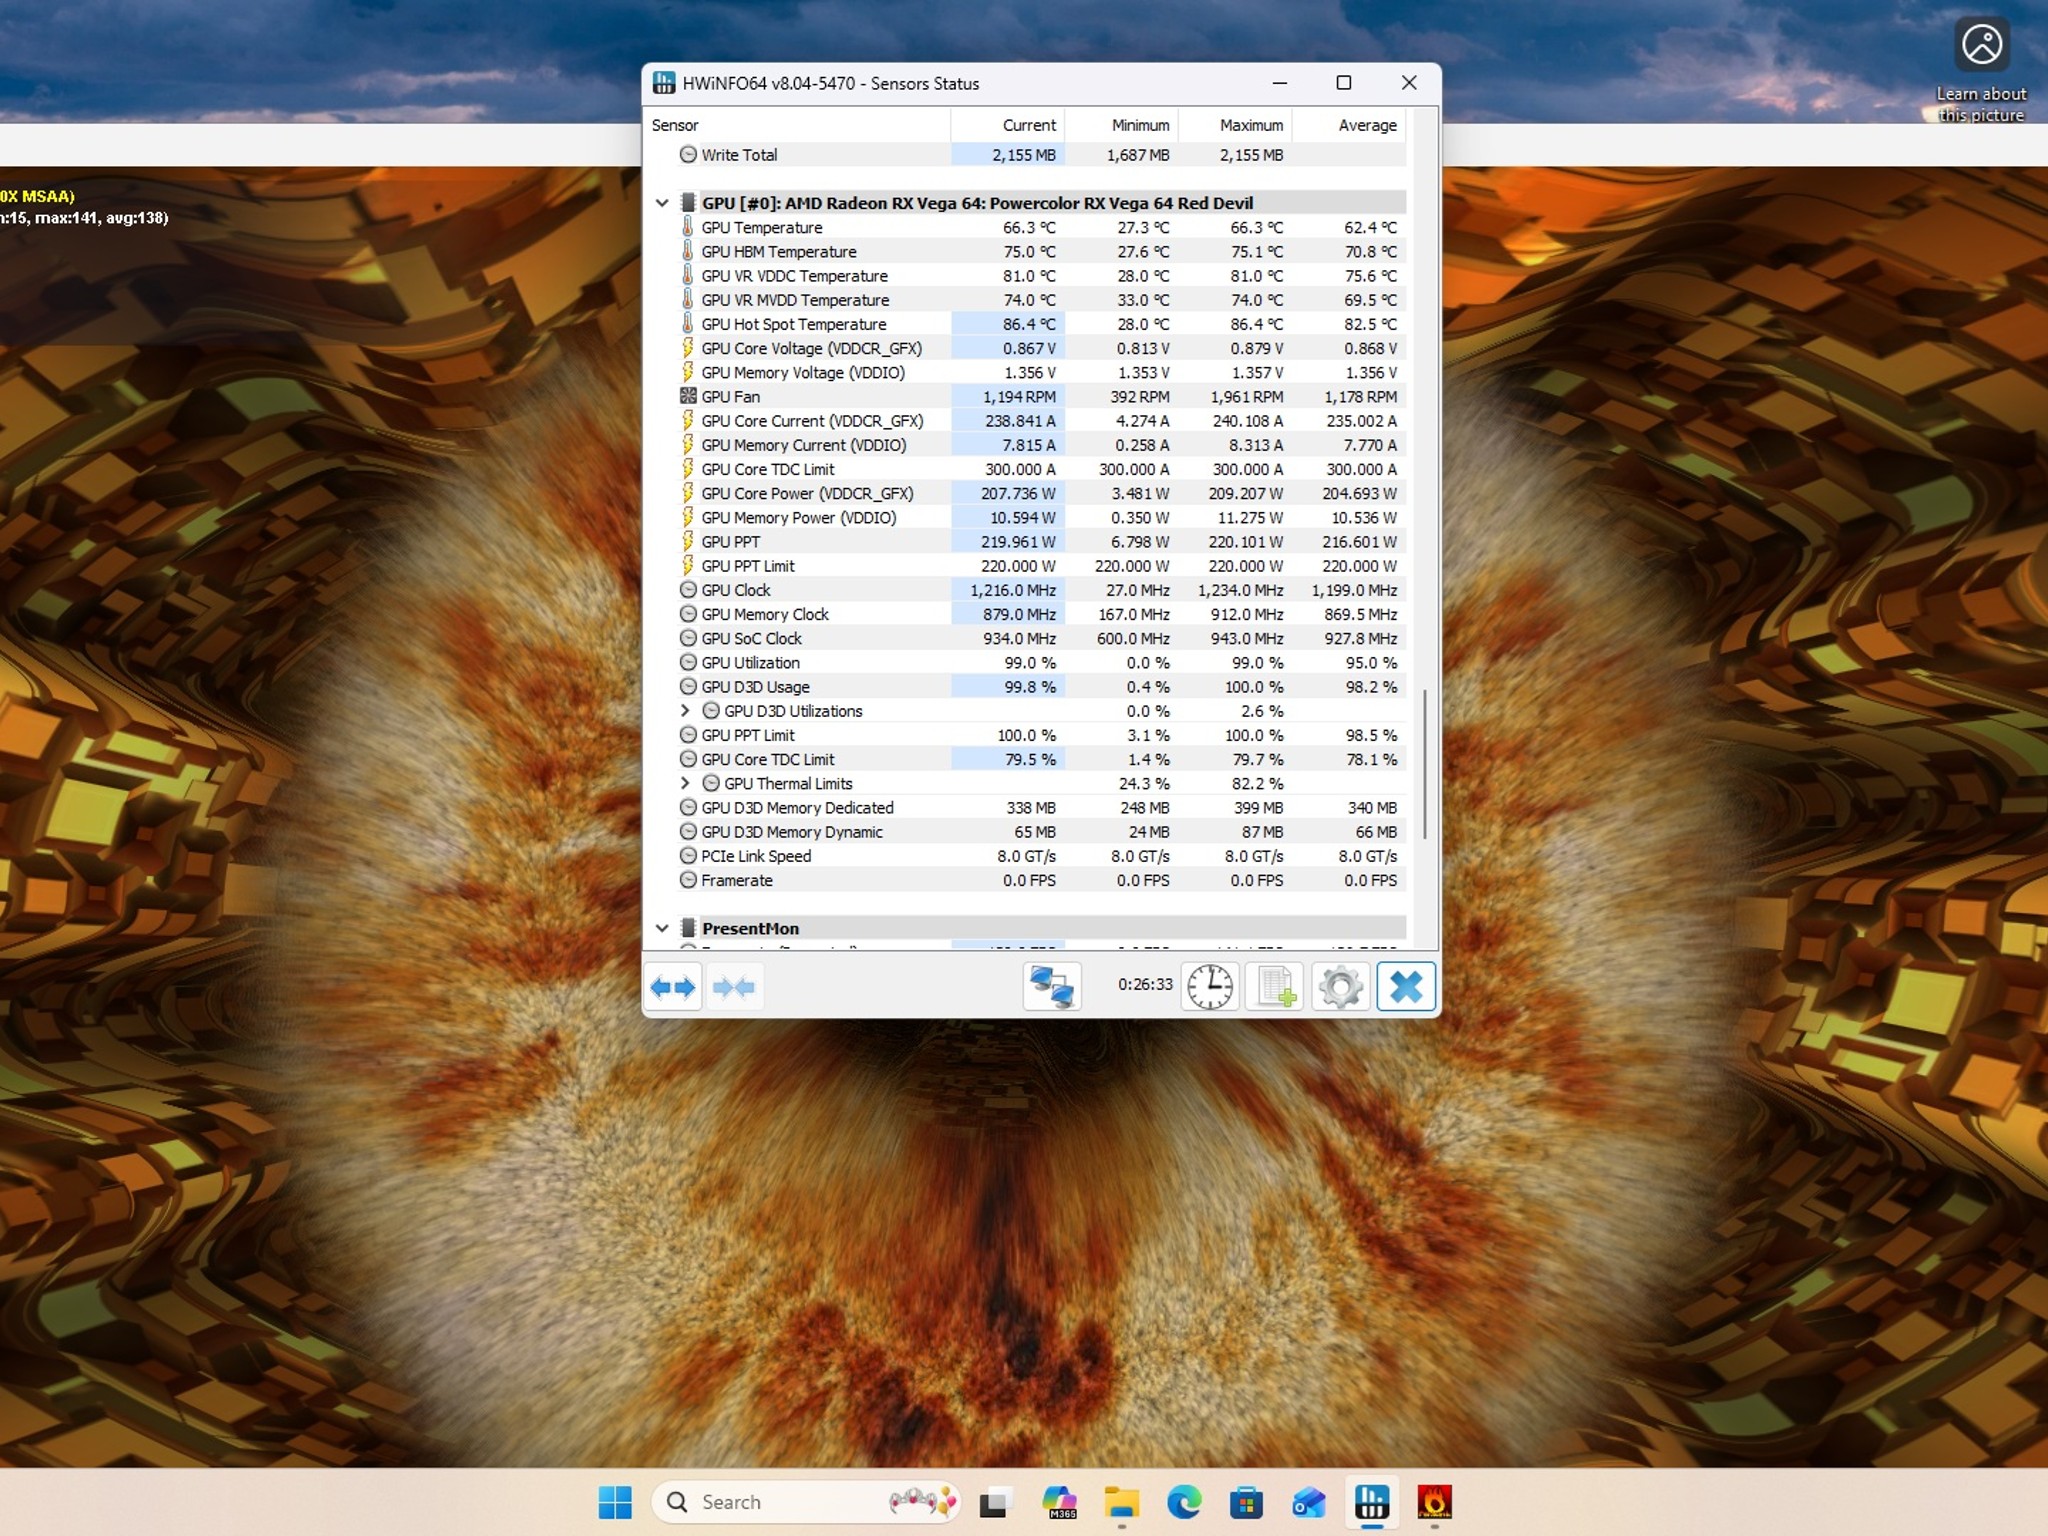
Task: Open the FurMark icon in the taskbar
Action: click(x=1434, y=1501)
